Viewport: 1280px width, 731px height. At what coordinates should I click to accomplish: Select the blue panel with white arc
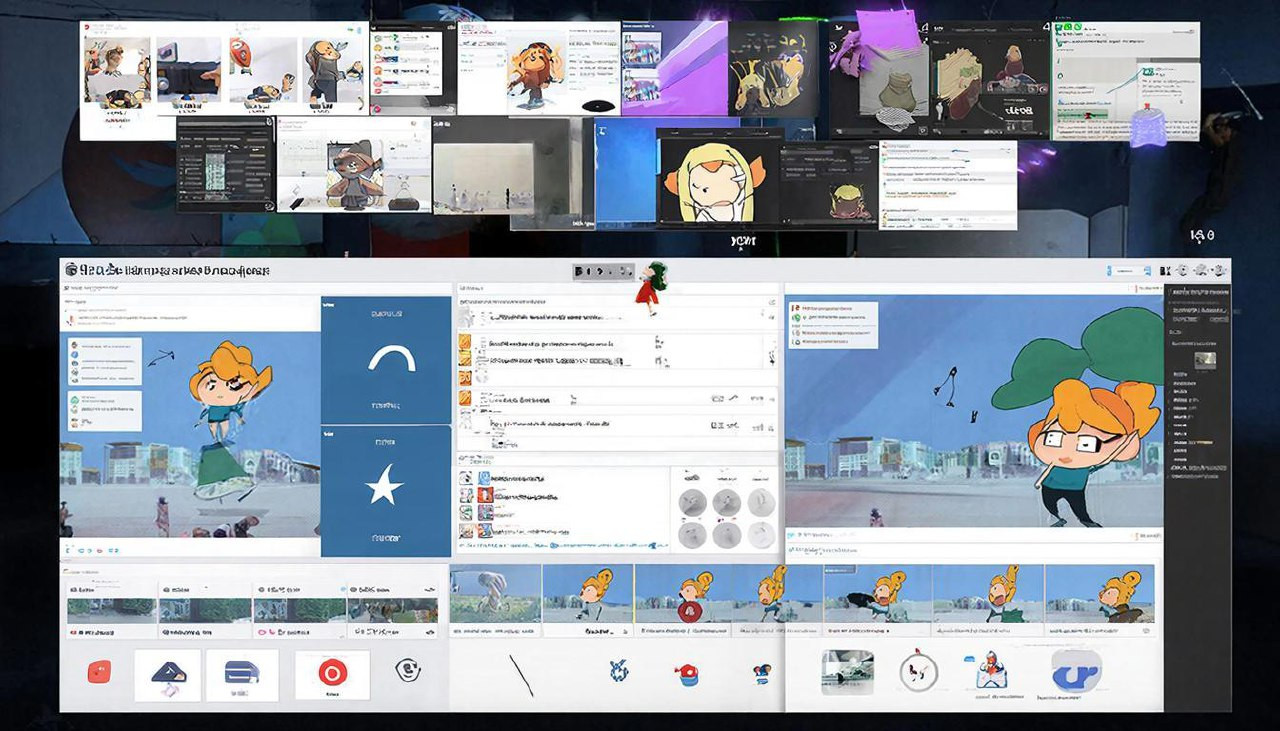pyautogui.click(x=386, y=360)
